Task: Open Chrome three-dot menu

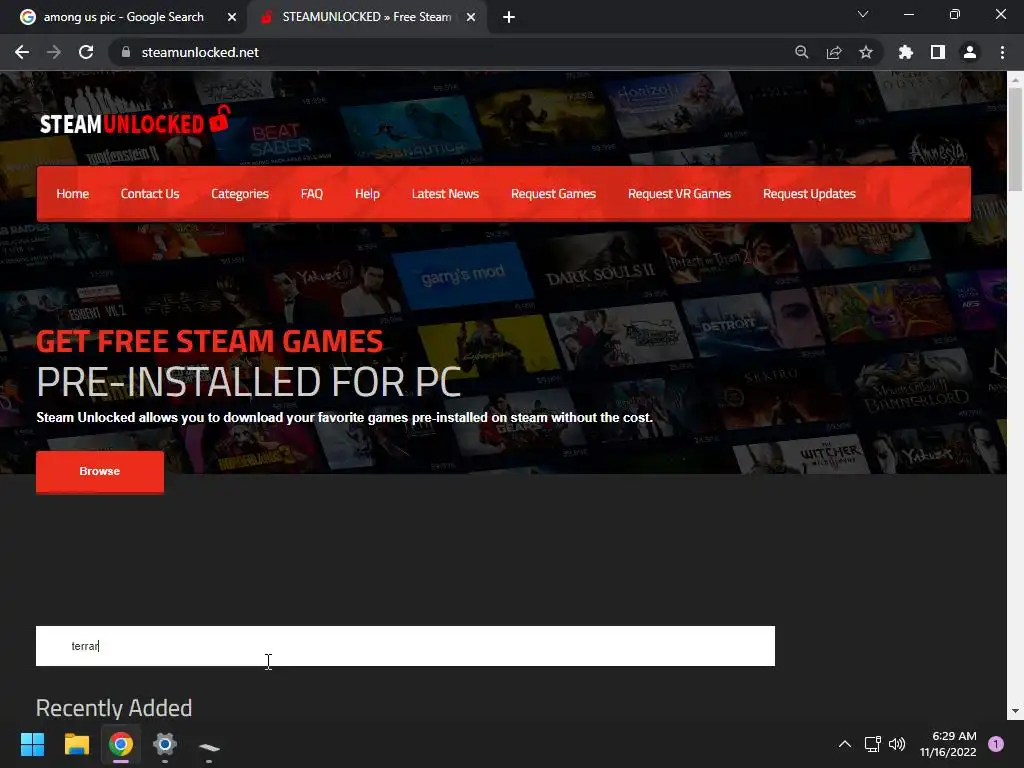Action: click(1002, 52)
